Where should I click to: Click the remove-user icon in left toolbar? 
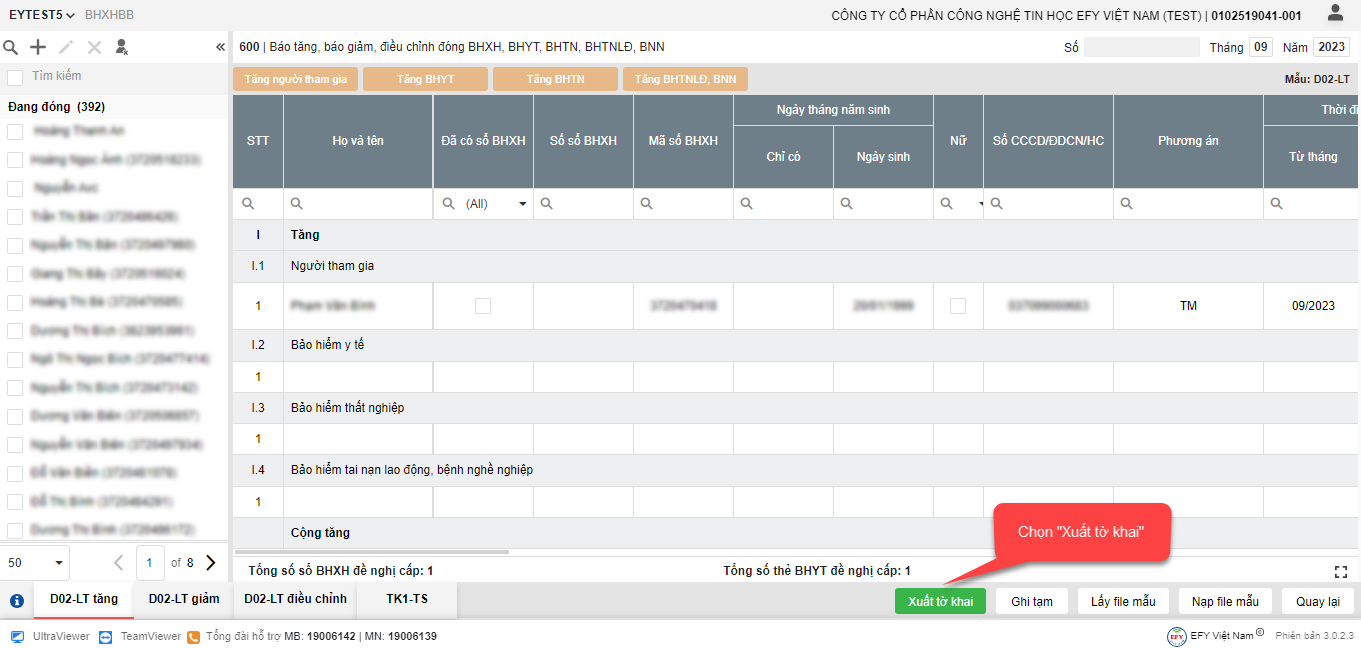pyautogui.click(x=122, y=47)
